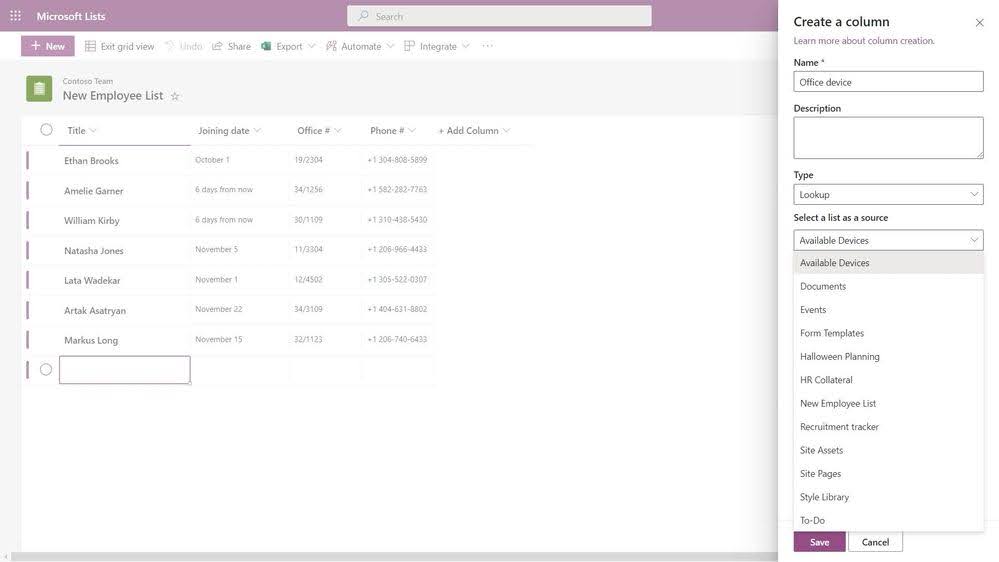This screenshot has width=999, height=562.
Task: Click the Contoso Team site link
Action: pos(87,81)
